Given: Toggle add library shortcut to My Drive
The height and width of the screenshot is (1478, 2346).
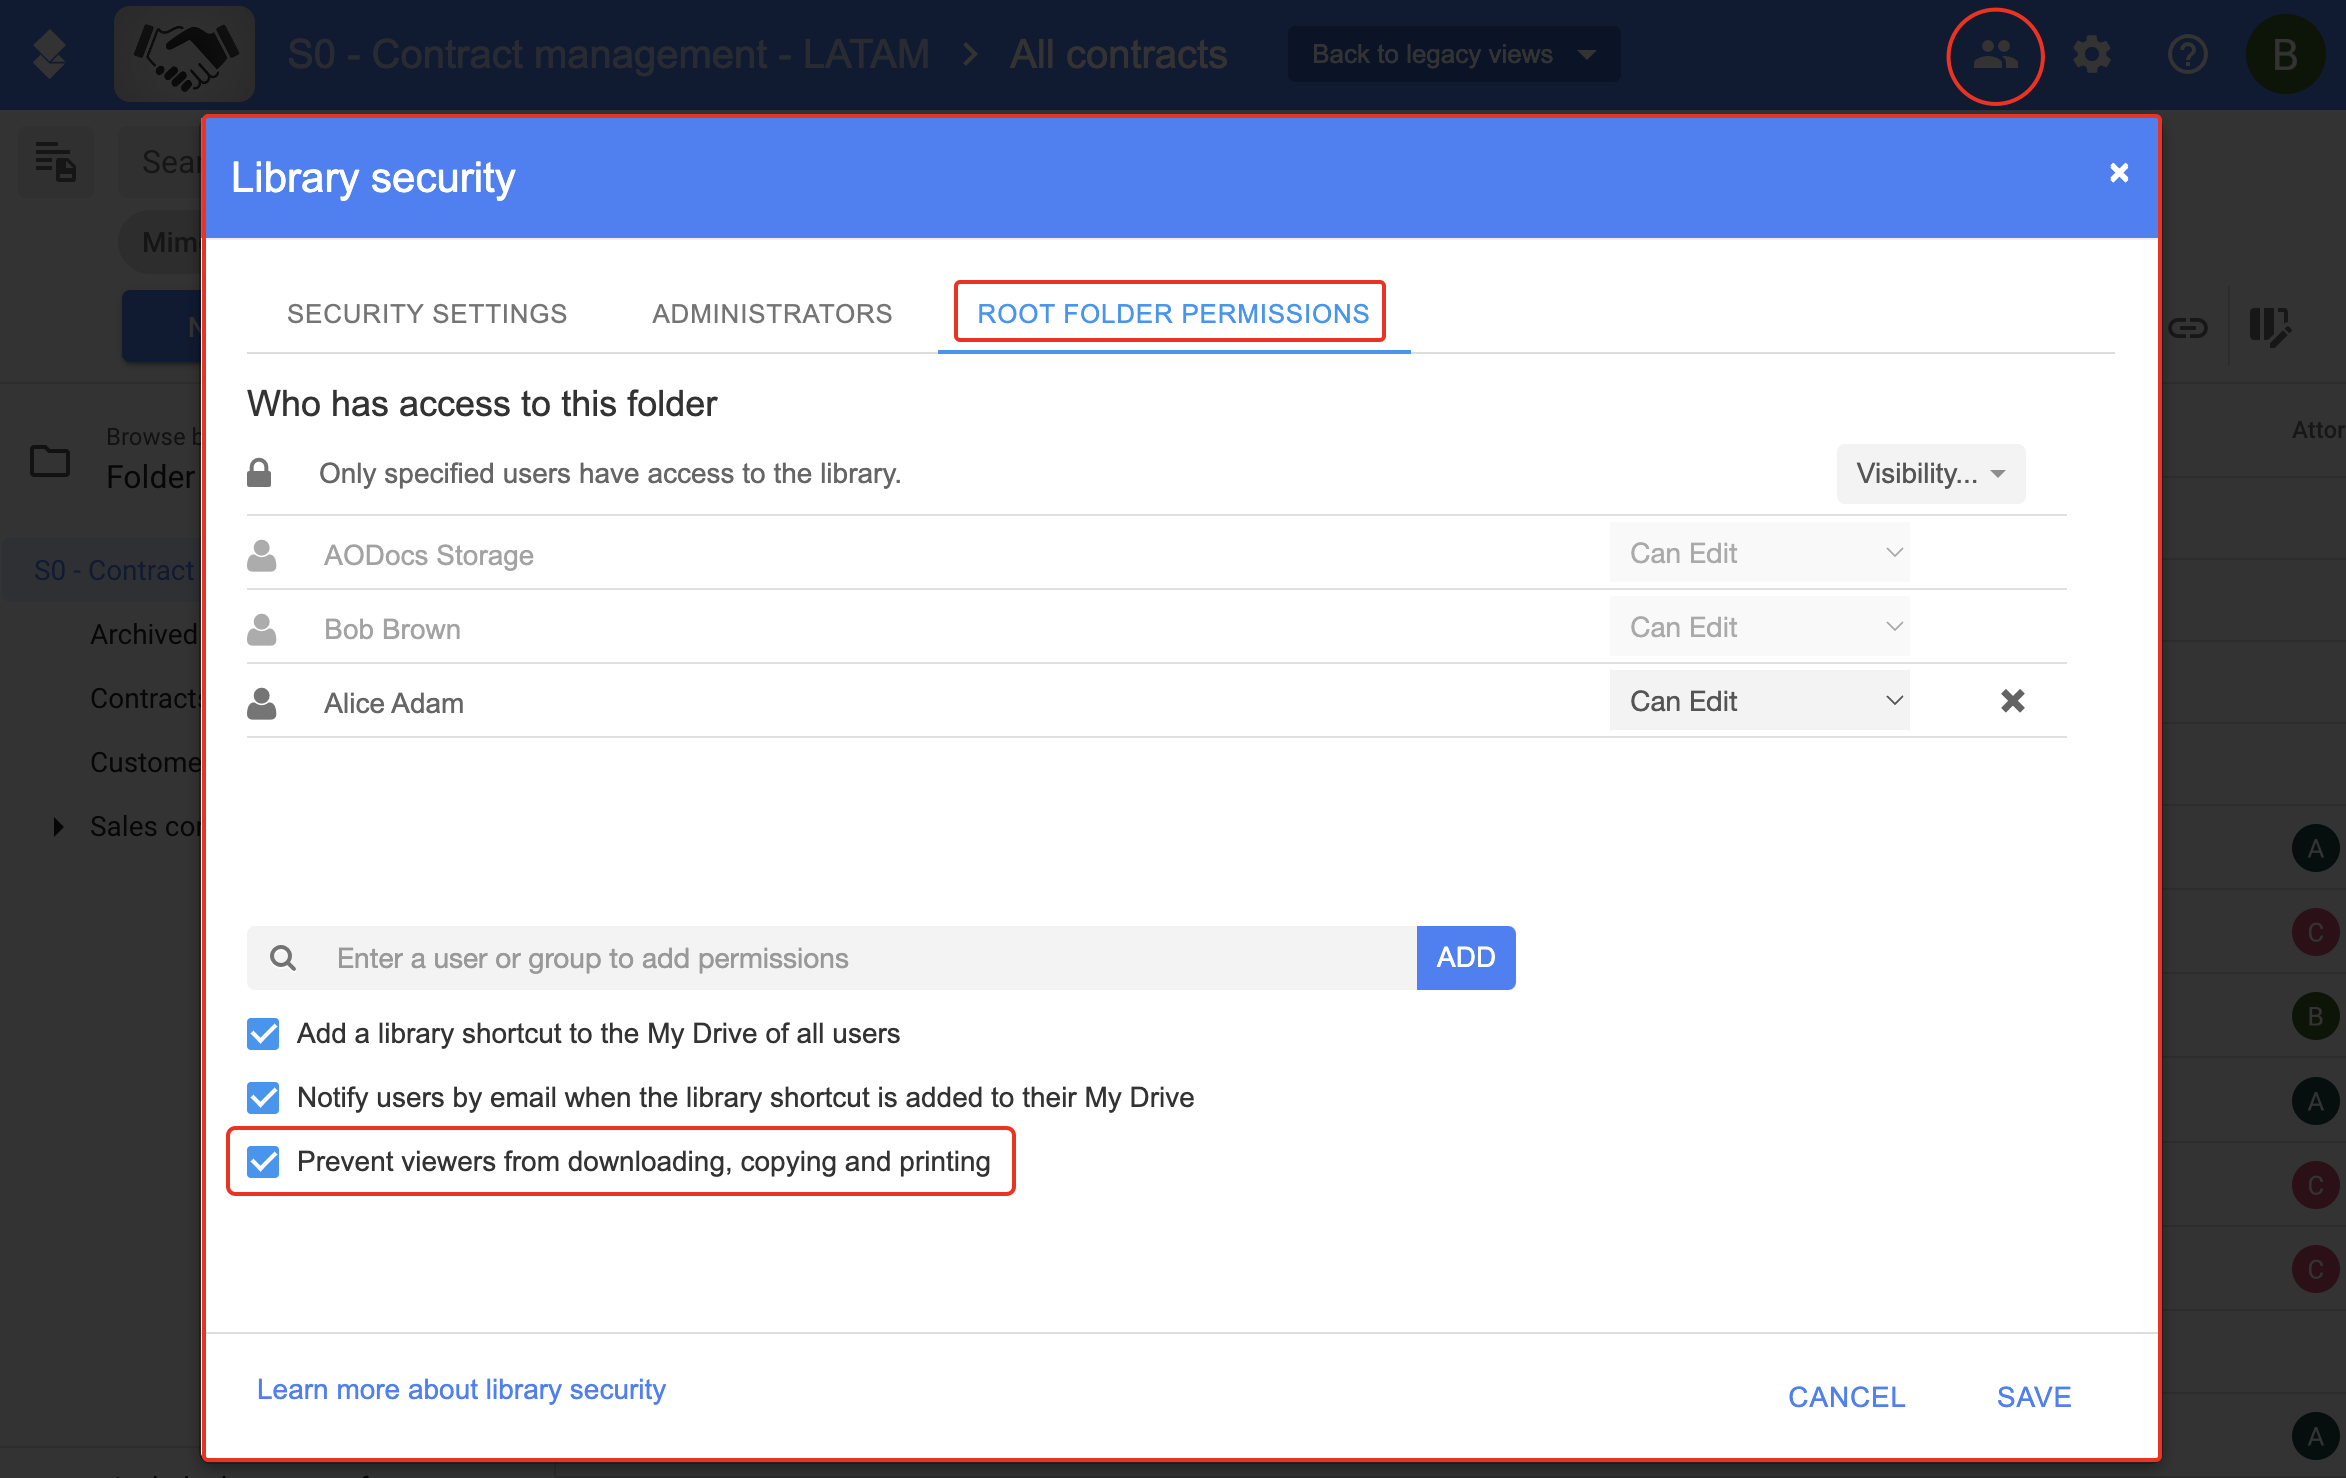Looking at the screenshot, I should point(263,1033).
